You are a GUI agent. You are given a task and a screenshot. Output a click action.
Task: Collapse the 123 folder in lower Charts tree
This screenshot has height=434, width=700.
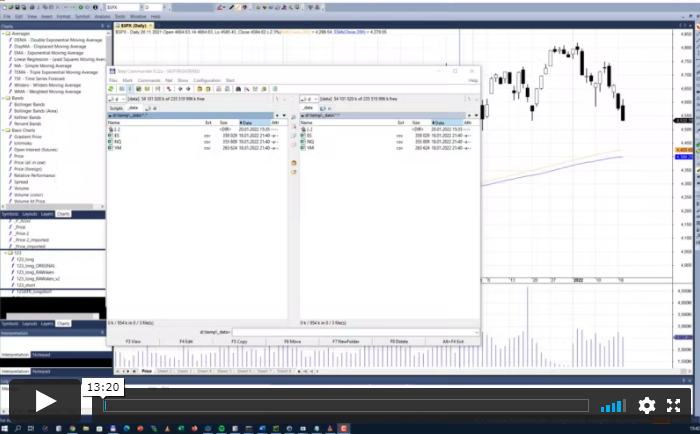tap(6, 253)
